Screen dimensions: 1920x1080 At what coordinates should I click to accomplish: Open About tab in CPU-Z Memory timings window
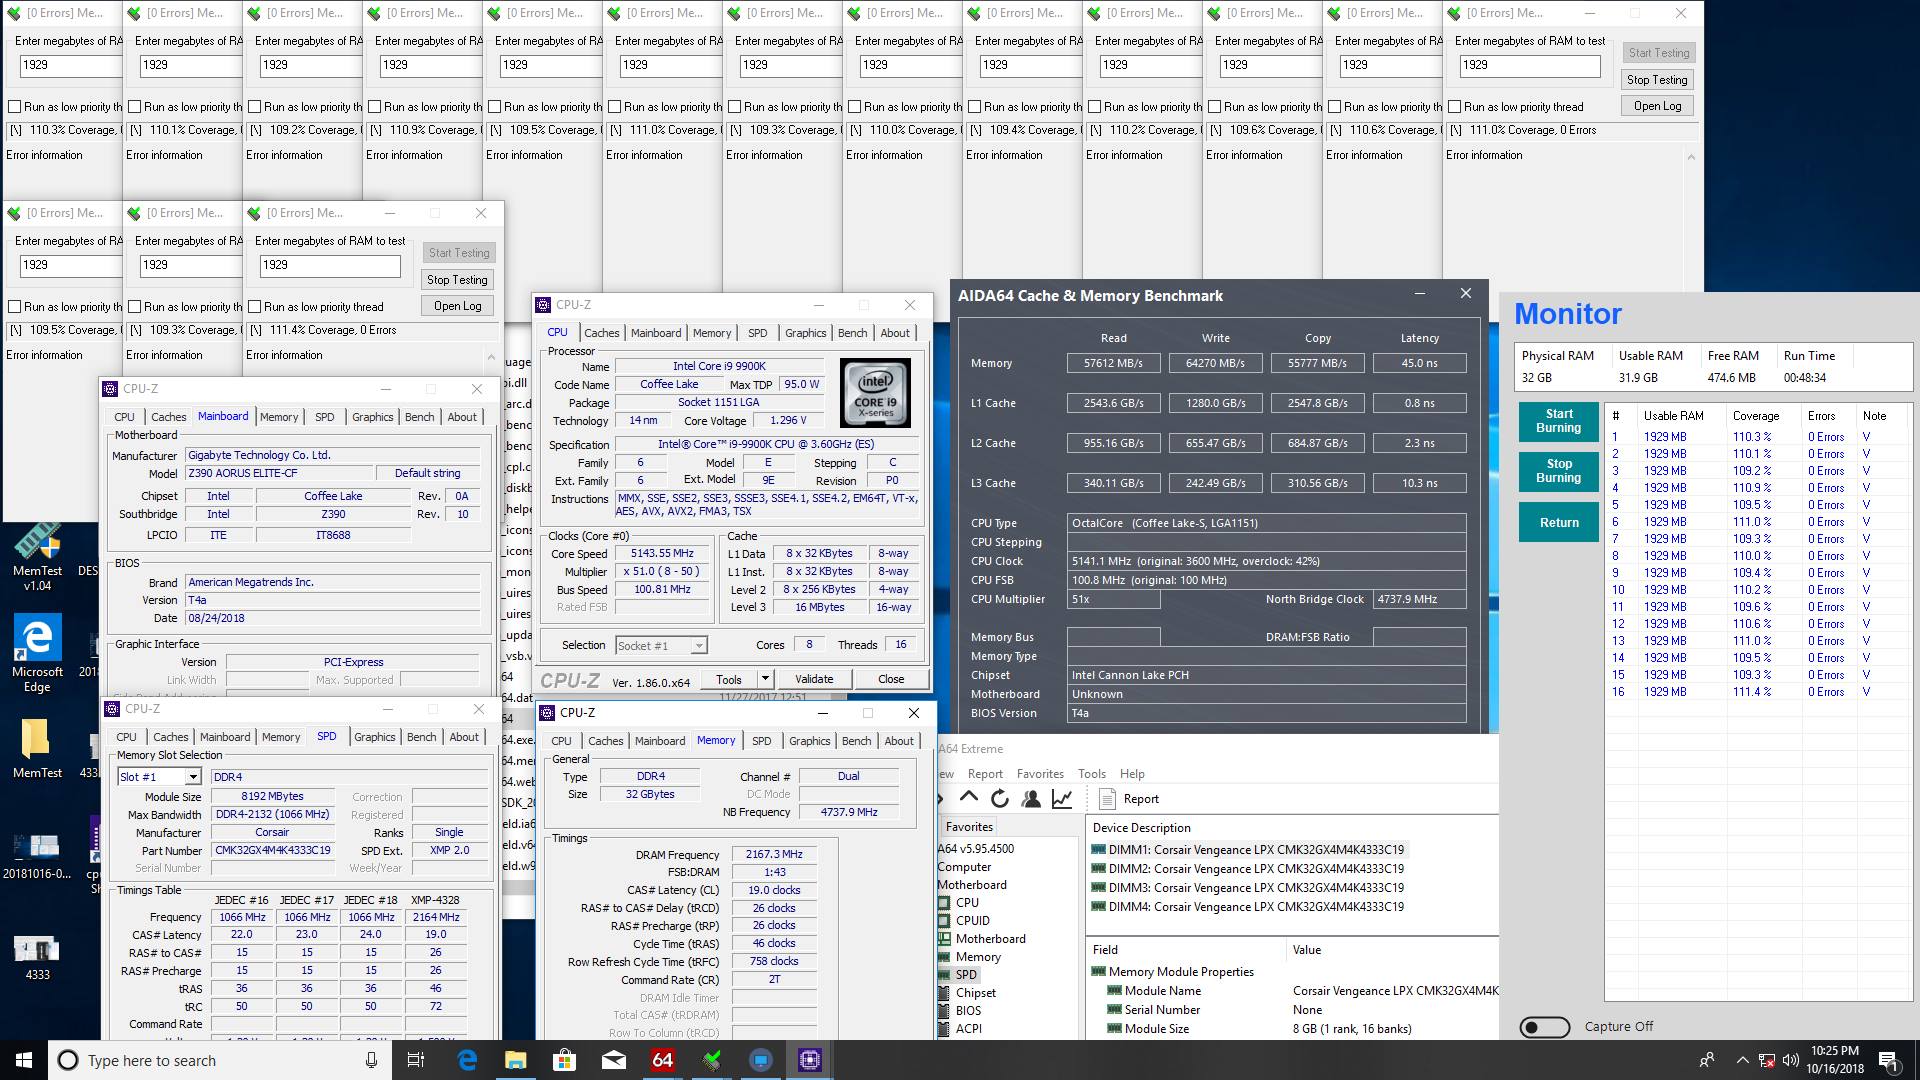coord(899,741)
